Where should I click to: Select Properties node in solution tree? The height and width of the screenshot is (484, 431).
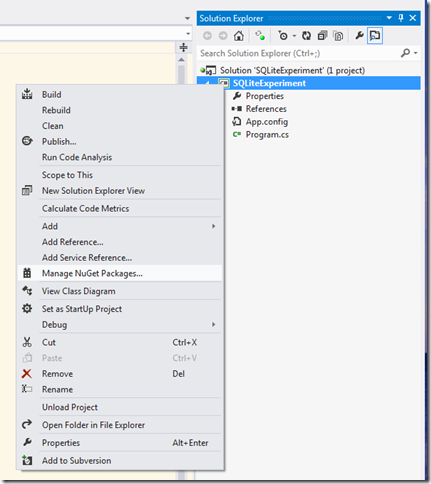(x=265, y=96)
